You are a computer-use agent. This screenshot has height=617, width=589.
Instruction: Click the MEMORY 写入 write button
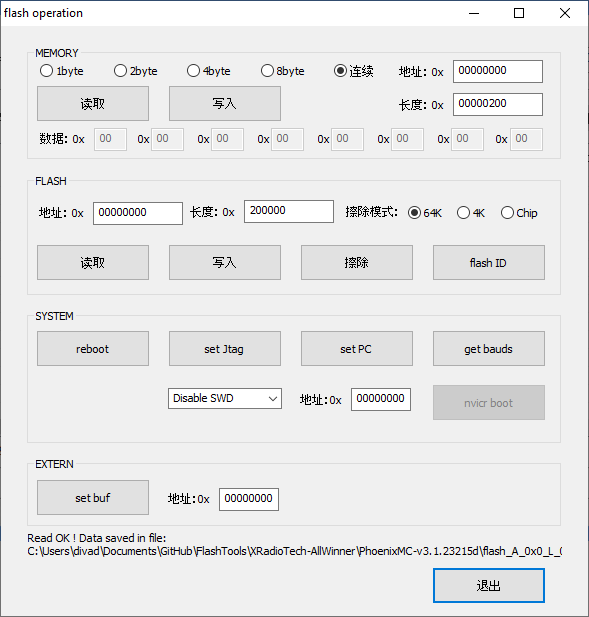pyautogui.click(x=225, y=103)
